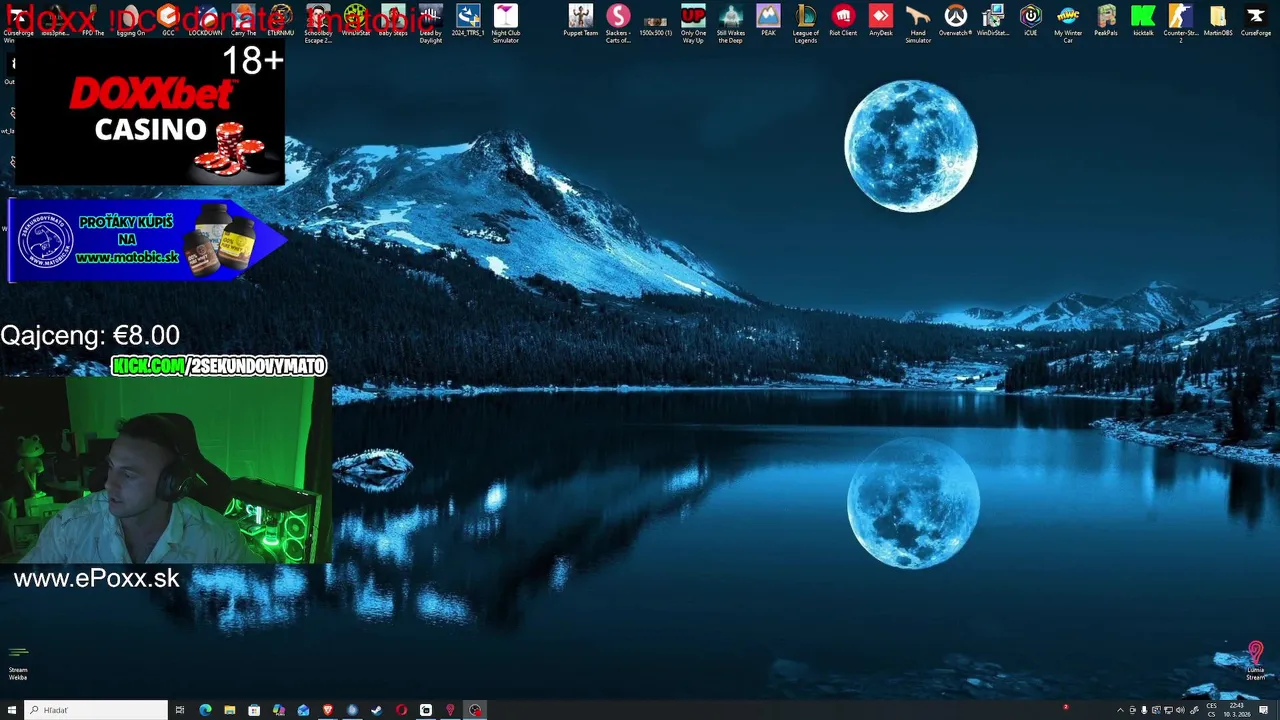Launch Counter-Strike 2 desktop icon

pos(1181,23)
